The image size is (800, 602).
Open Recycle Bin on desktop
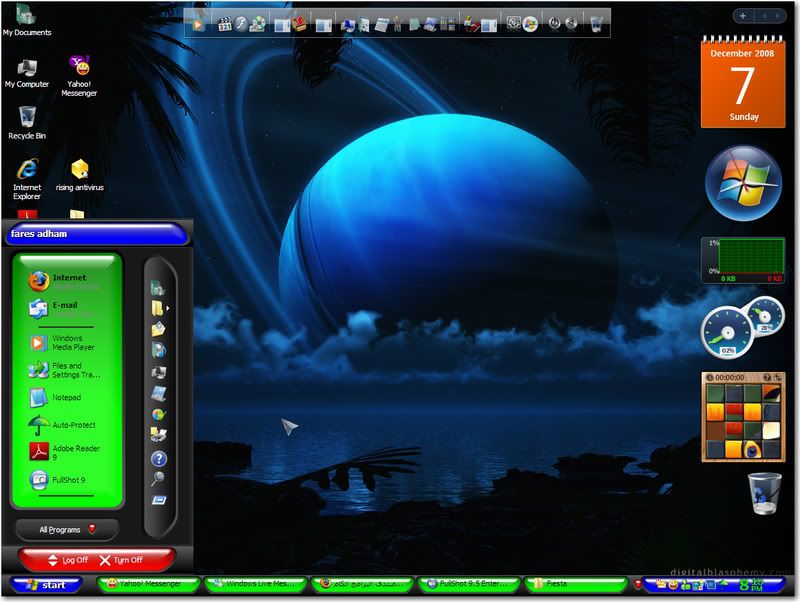(x=27, y=118)
